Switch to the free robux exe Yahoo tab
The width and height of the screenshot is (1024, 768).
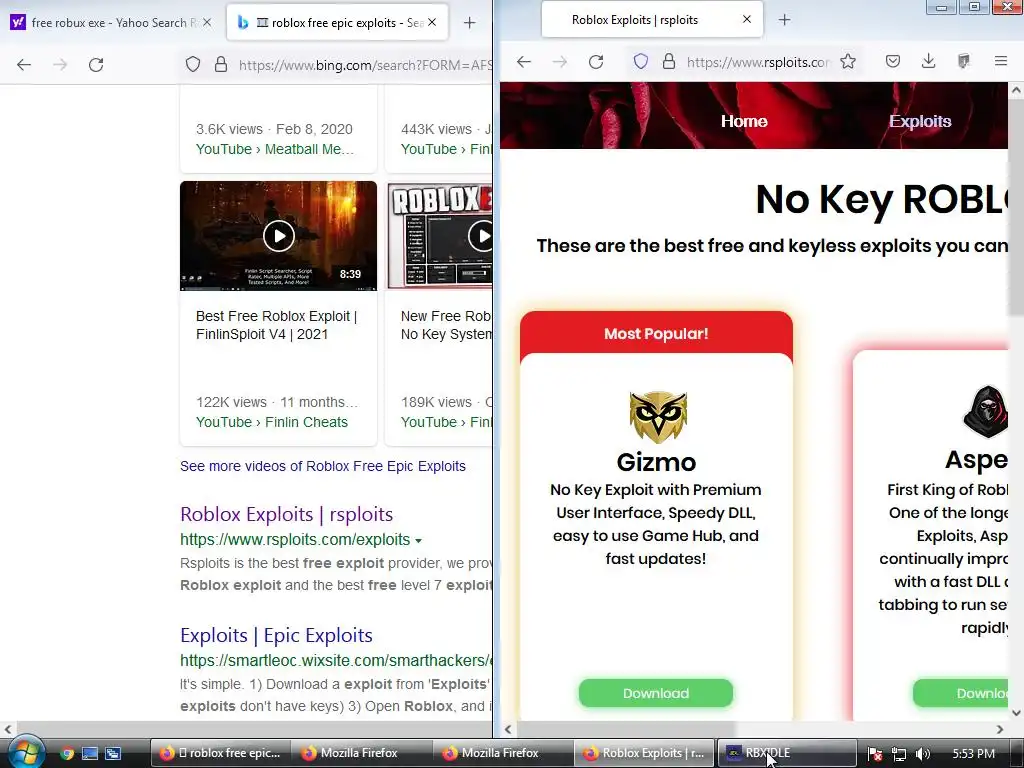111,22
